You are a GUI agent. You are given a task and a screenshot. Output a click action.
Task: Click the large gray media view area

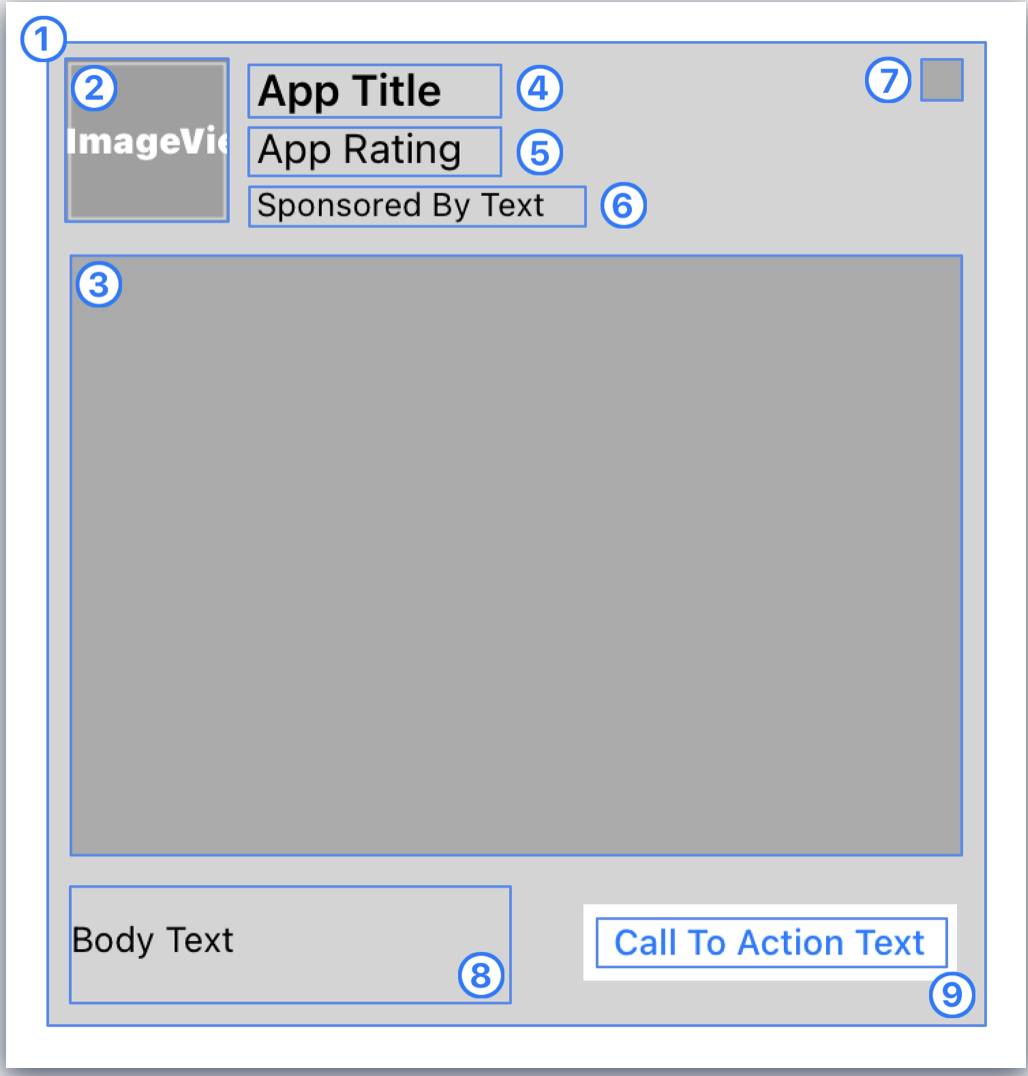tap(516, 555)
